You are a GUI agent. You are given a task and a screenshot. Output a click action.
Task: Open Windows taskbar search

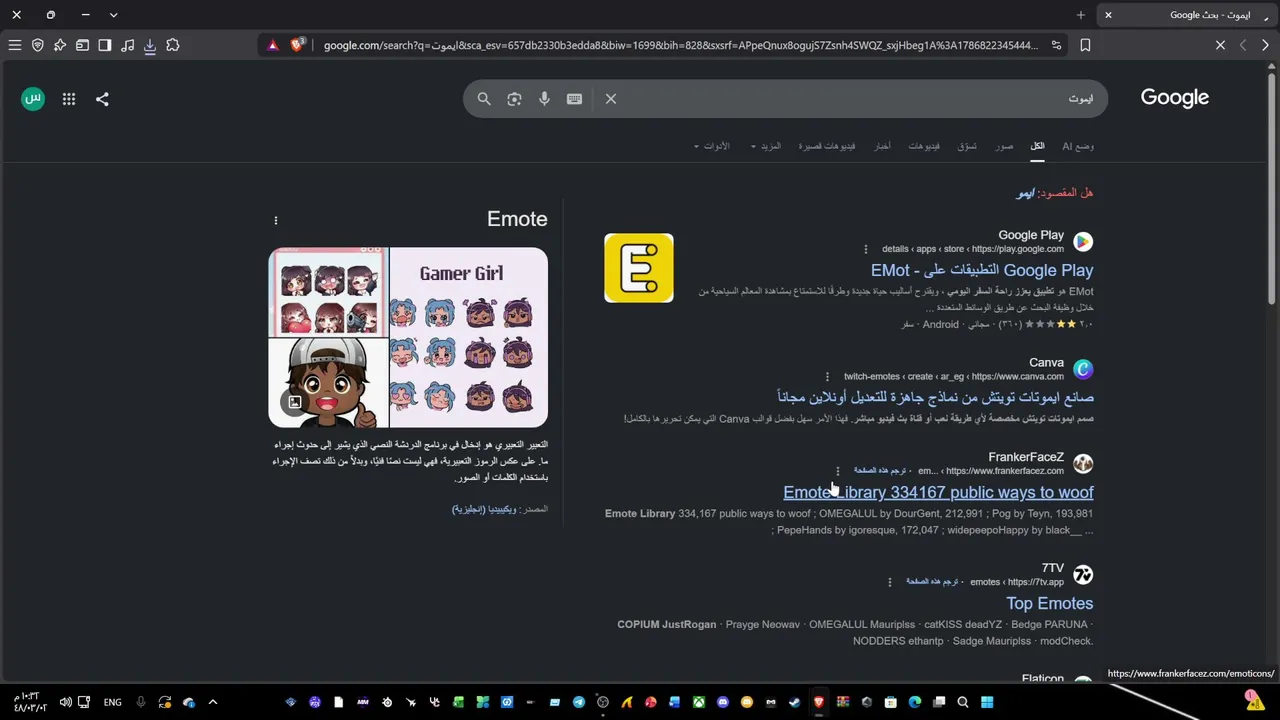963,702
